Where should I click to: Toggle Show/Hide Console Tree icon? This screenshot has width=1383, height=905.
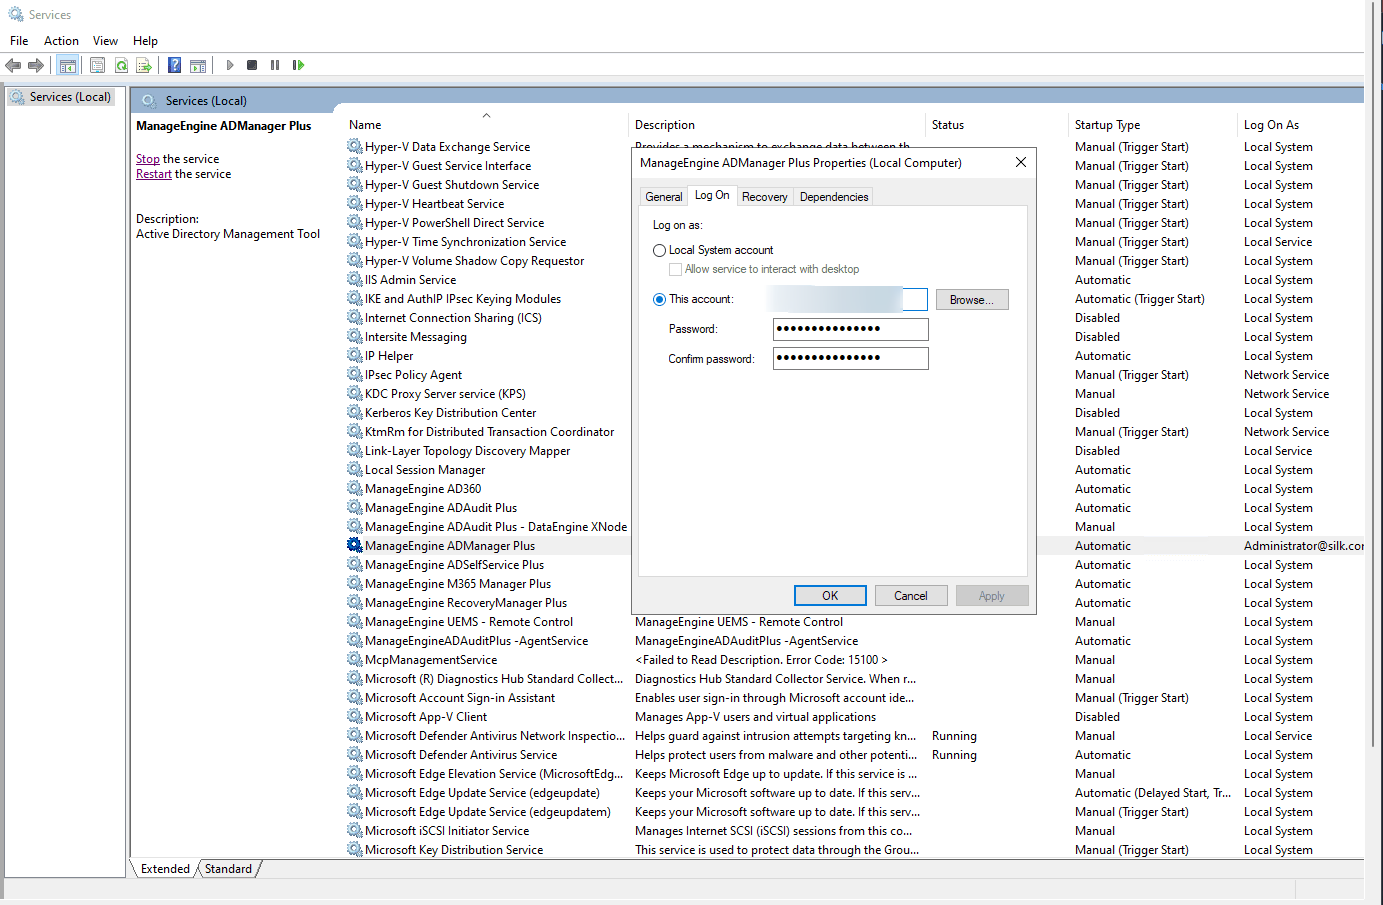pos(68,65)
